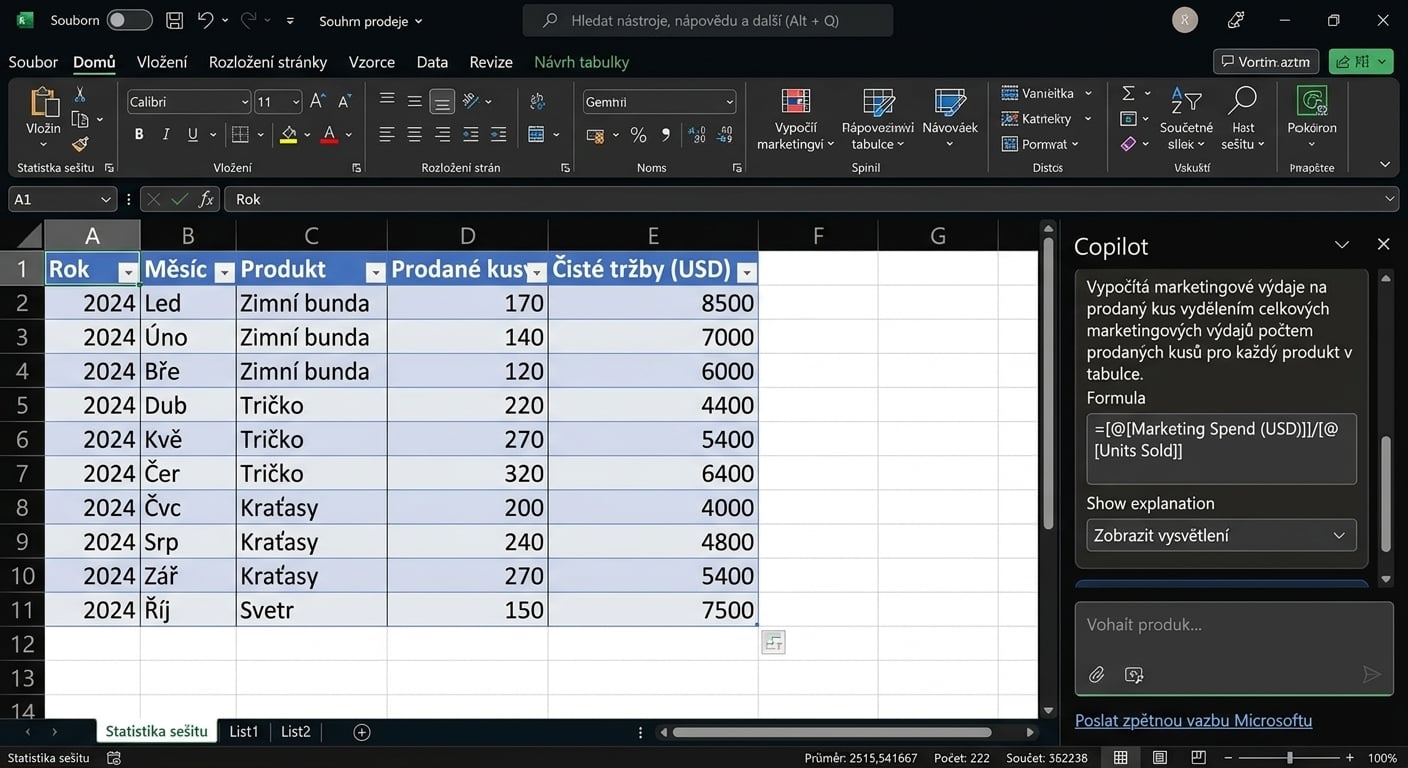Open the Poslat zpětnou vazbu Microsoftu link
Image resolution: width=1408 pixels, height=768 pixels.
pyautogui.click(x=1193, y=720)
